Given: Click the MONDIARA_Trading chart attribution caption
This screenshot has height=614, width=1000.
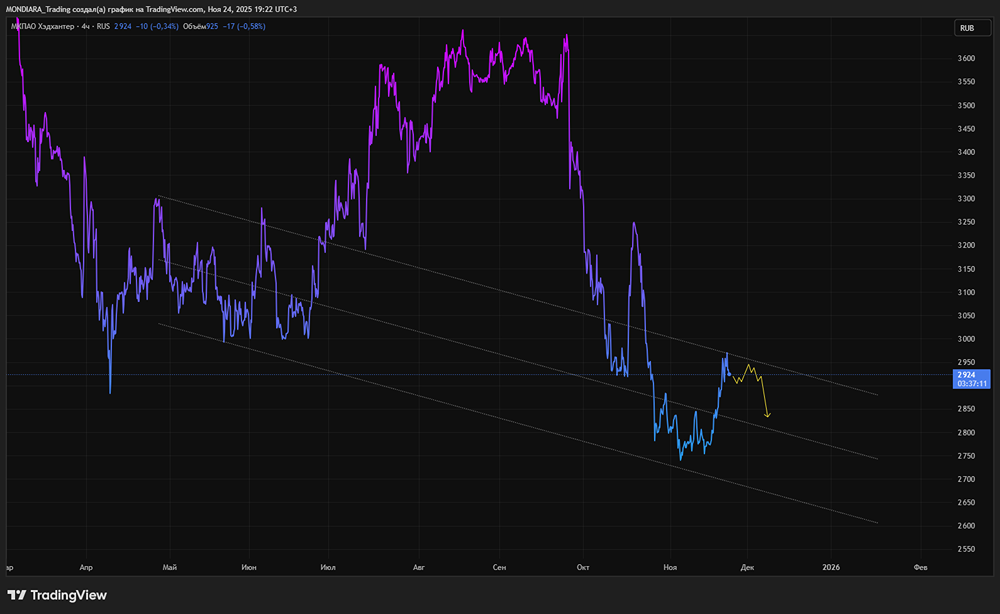Looking at the screenshot, I should pos(151,9).
